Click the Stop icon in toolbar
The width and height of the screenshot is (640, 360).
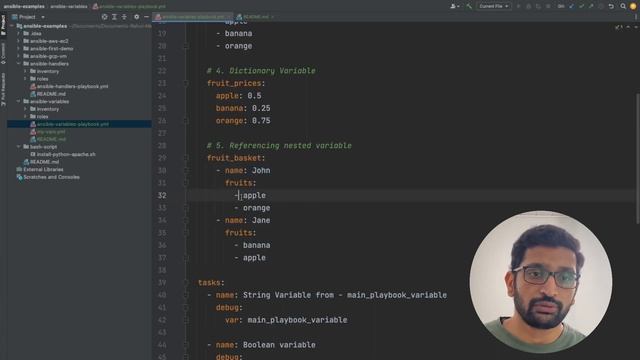click(548, 6)
